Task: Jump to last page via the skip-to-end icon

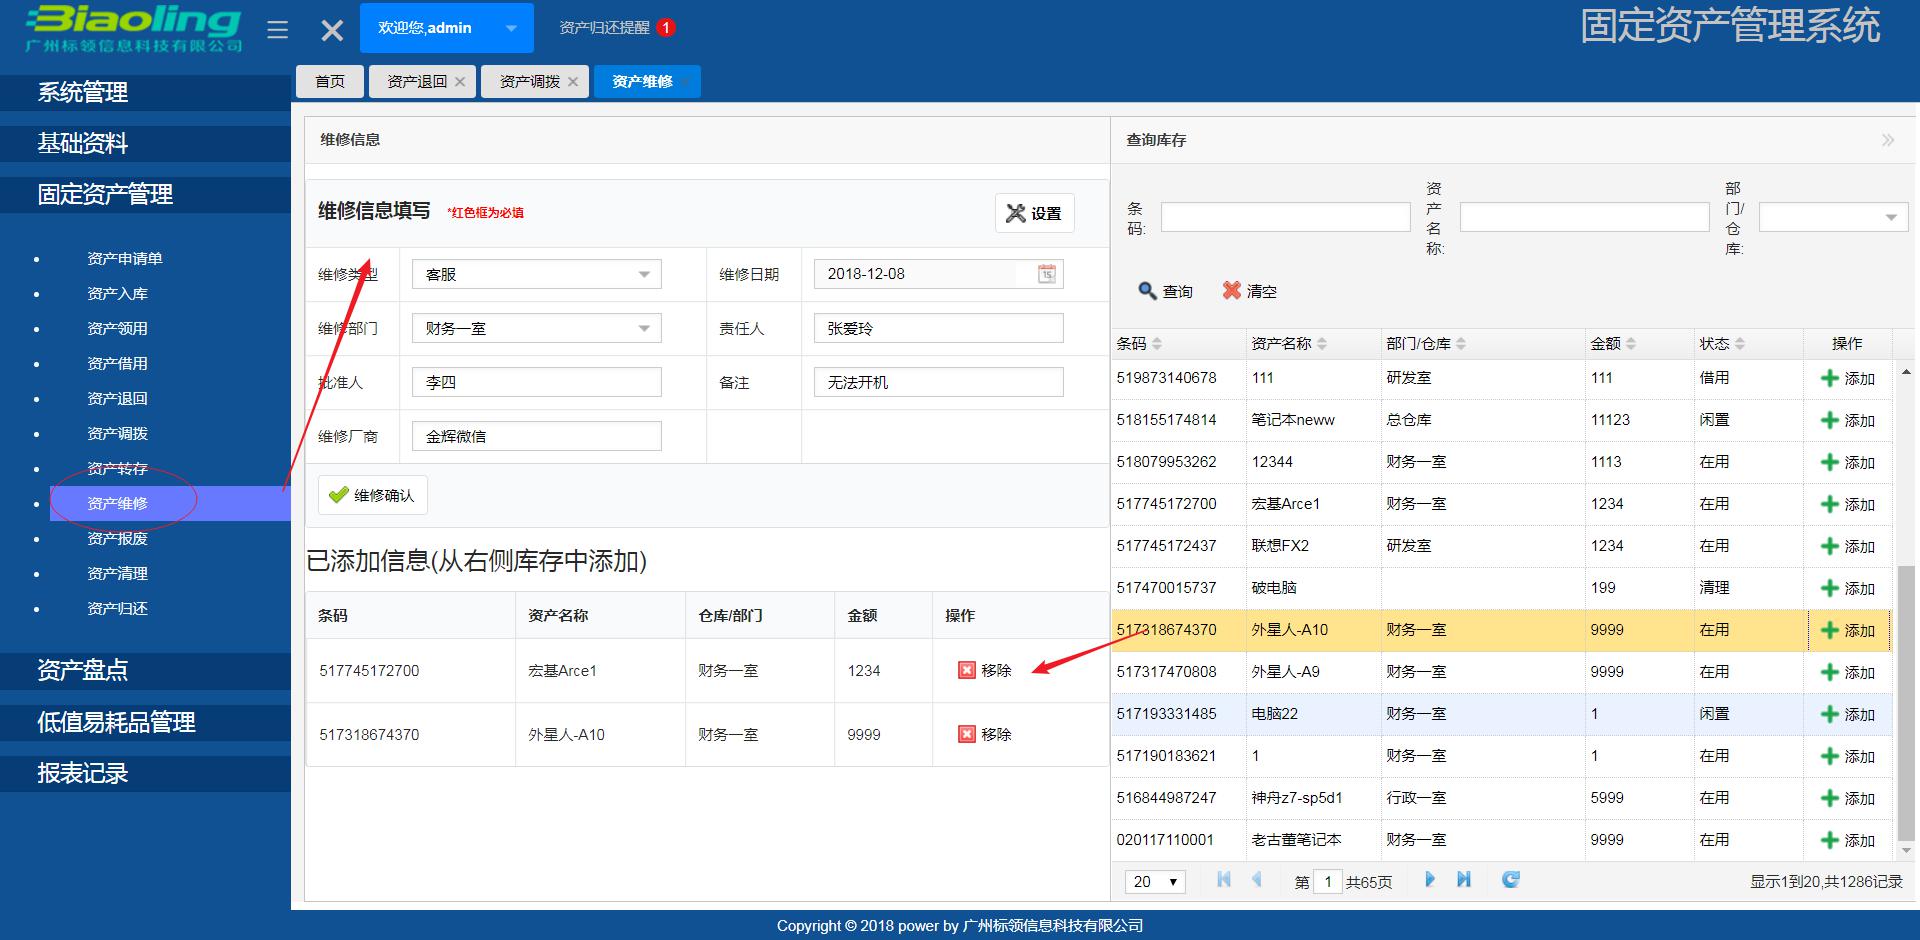Action: coord(1464,880)
